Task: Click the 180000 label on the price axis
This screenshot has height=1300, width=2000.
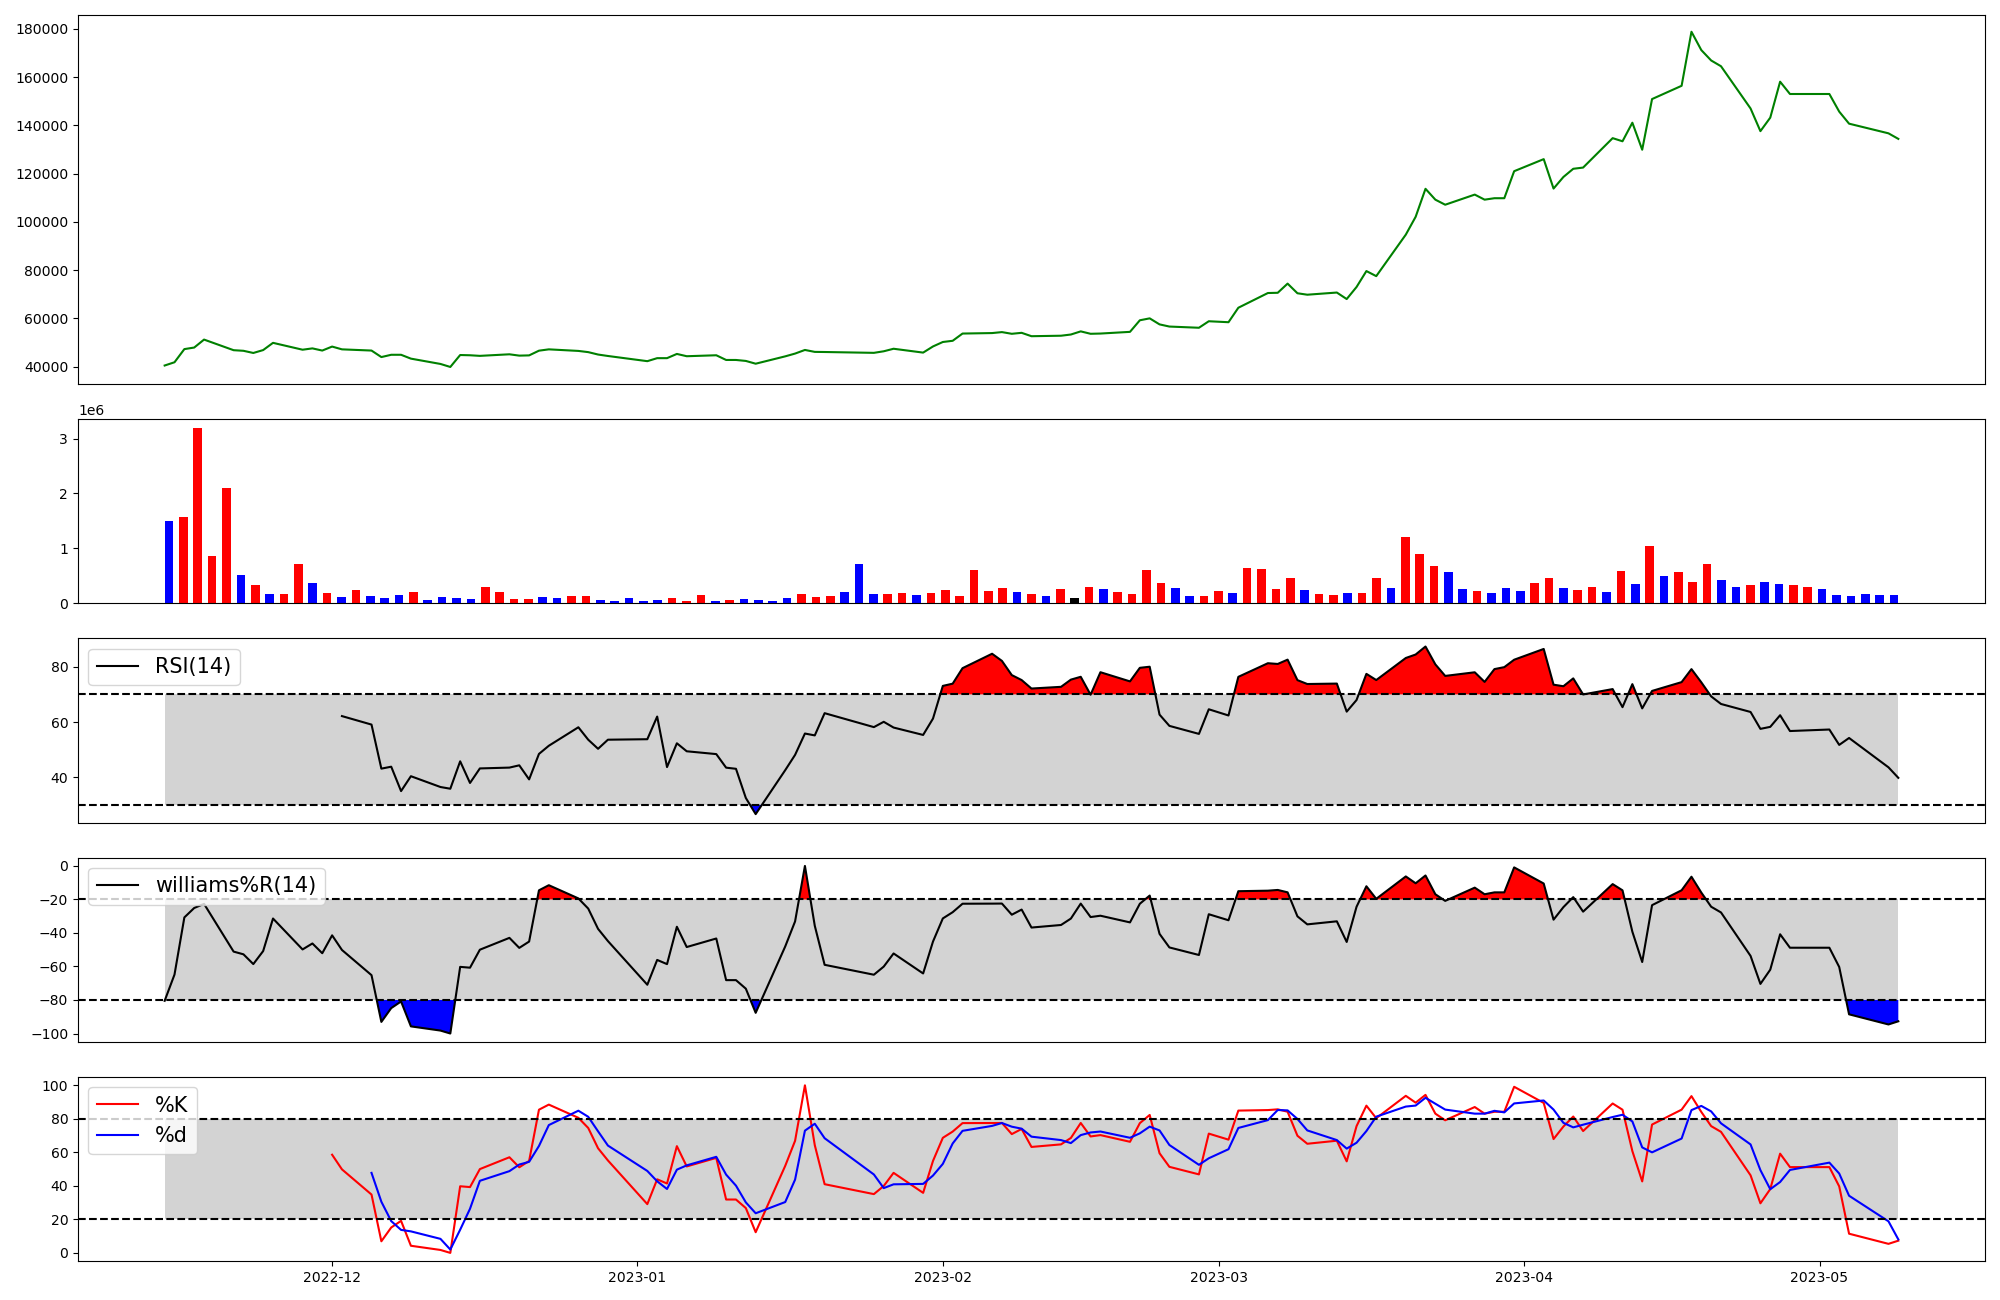Action: point(43,29)
